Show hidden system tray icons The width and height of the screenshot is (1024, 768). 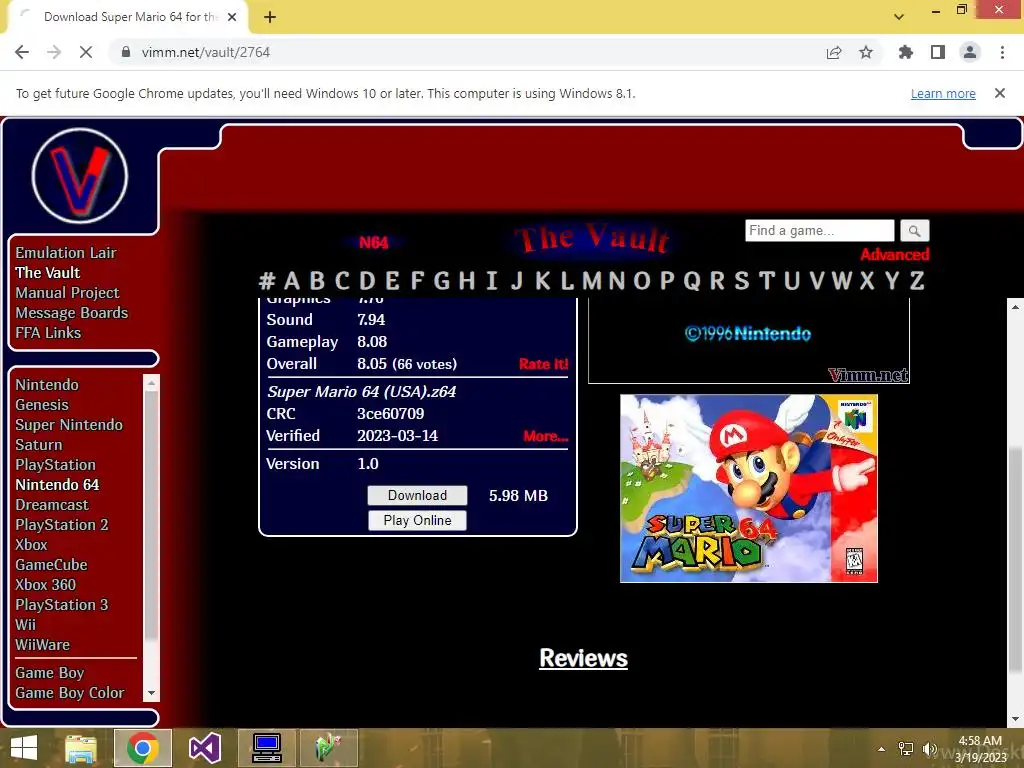(881, 749)
